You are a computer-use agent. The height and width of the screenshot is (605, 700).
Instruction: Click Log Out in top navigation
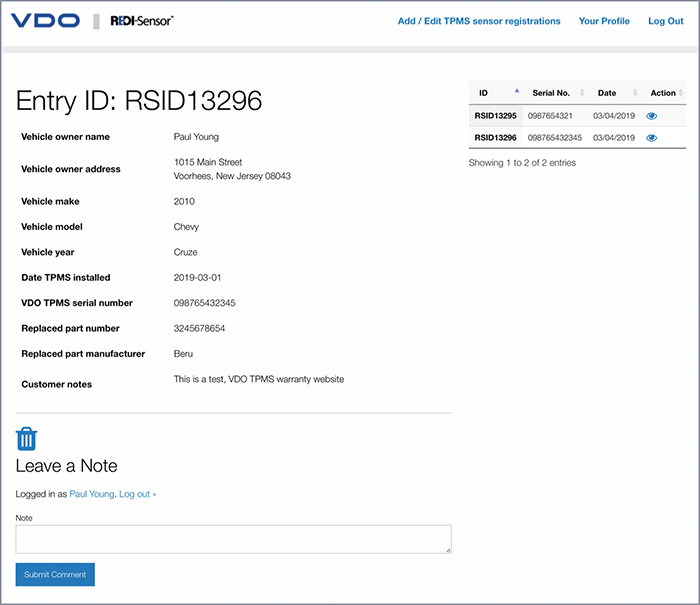[666, 21]
